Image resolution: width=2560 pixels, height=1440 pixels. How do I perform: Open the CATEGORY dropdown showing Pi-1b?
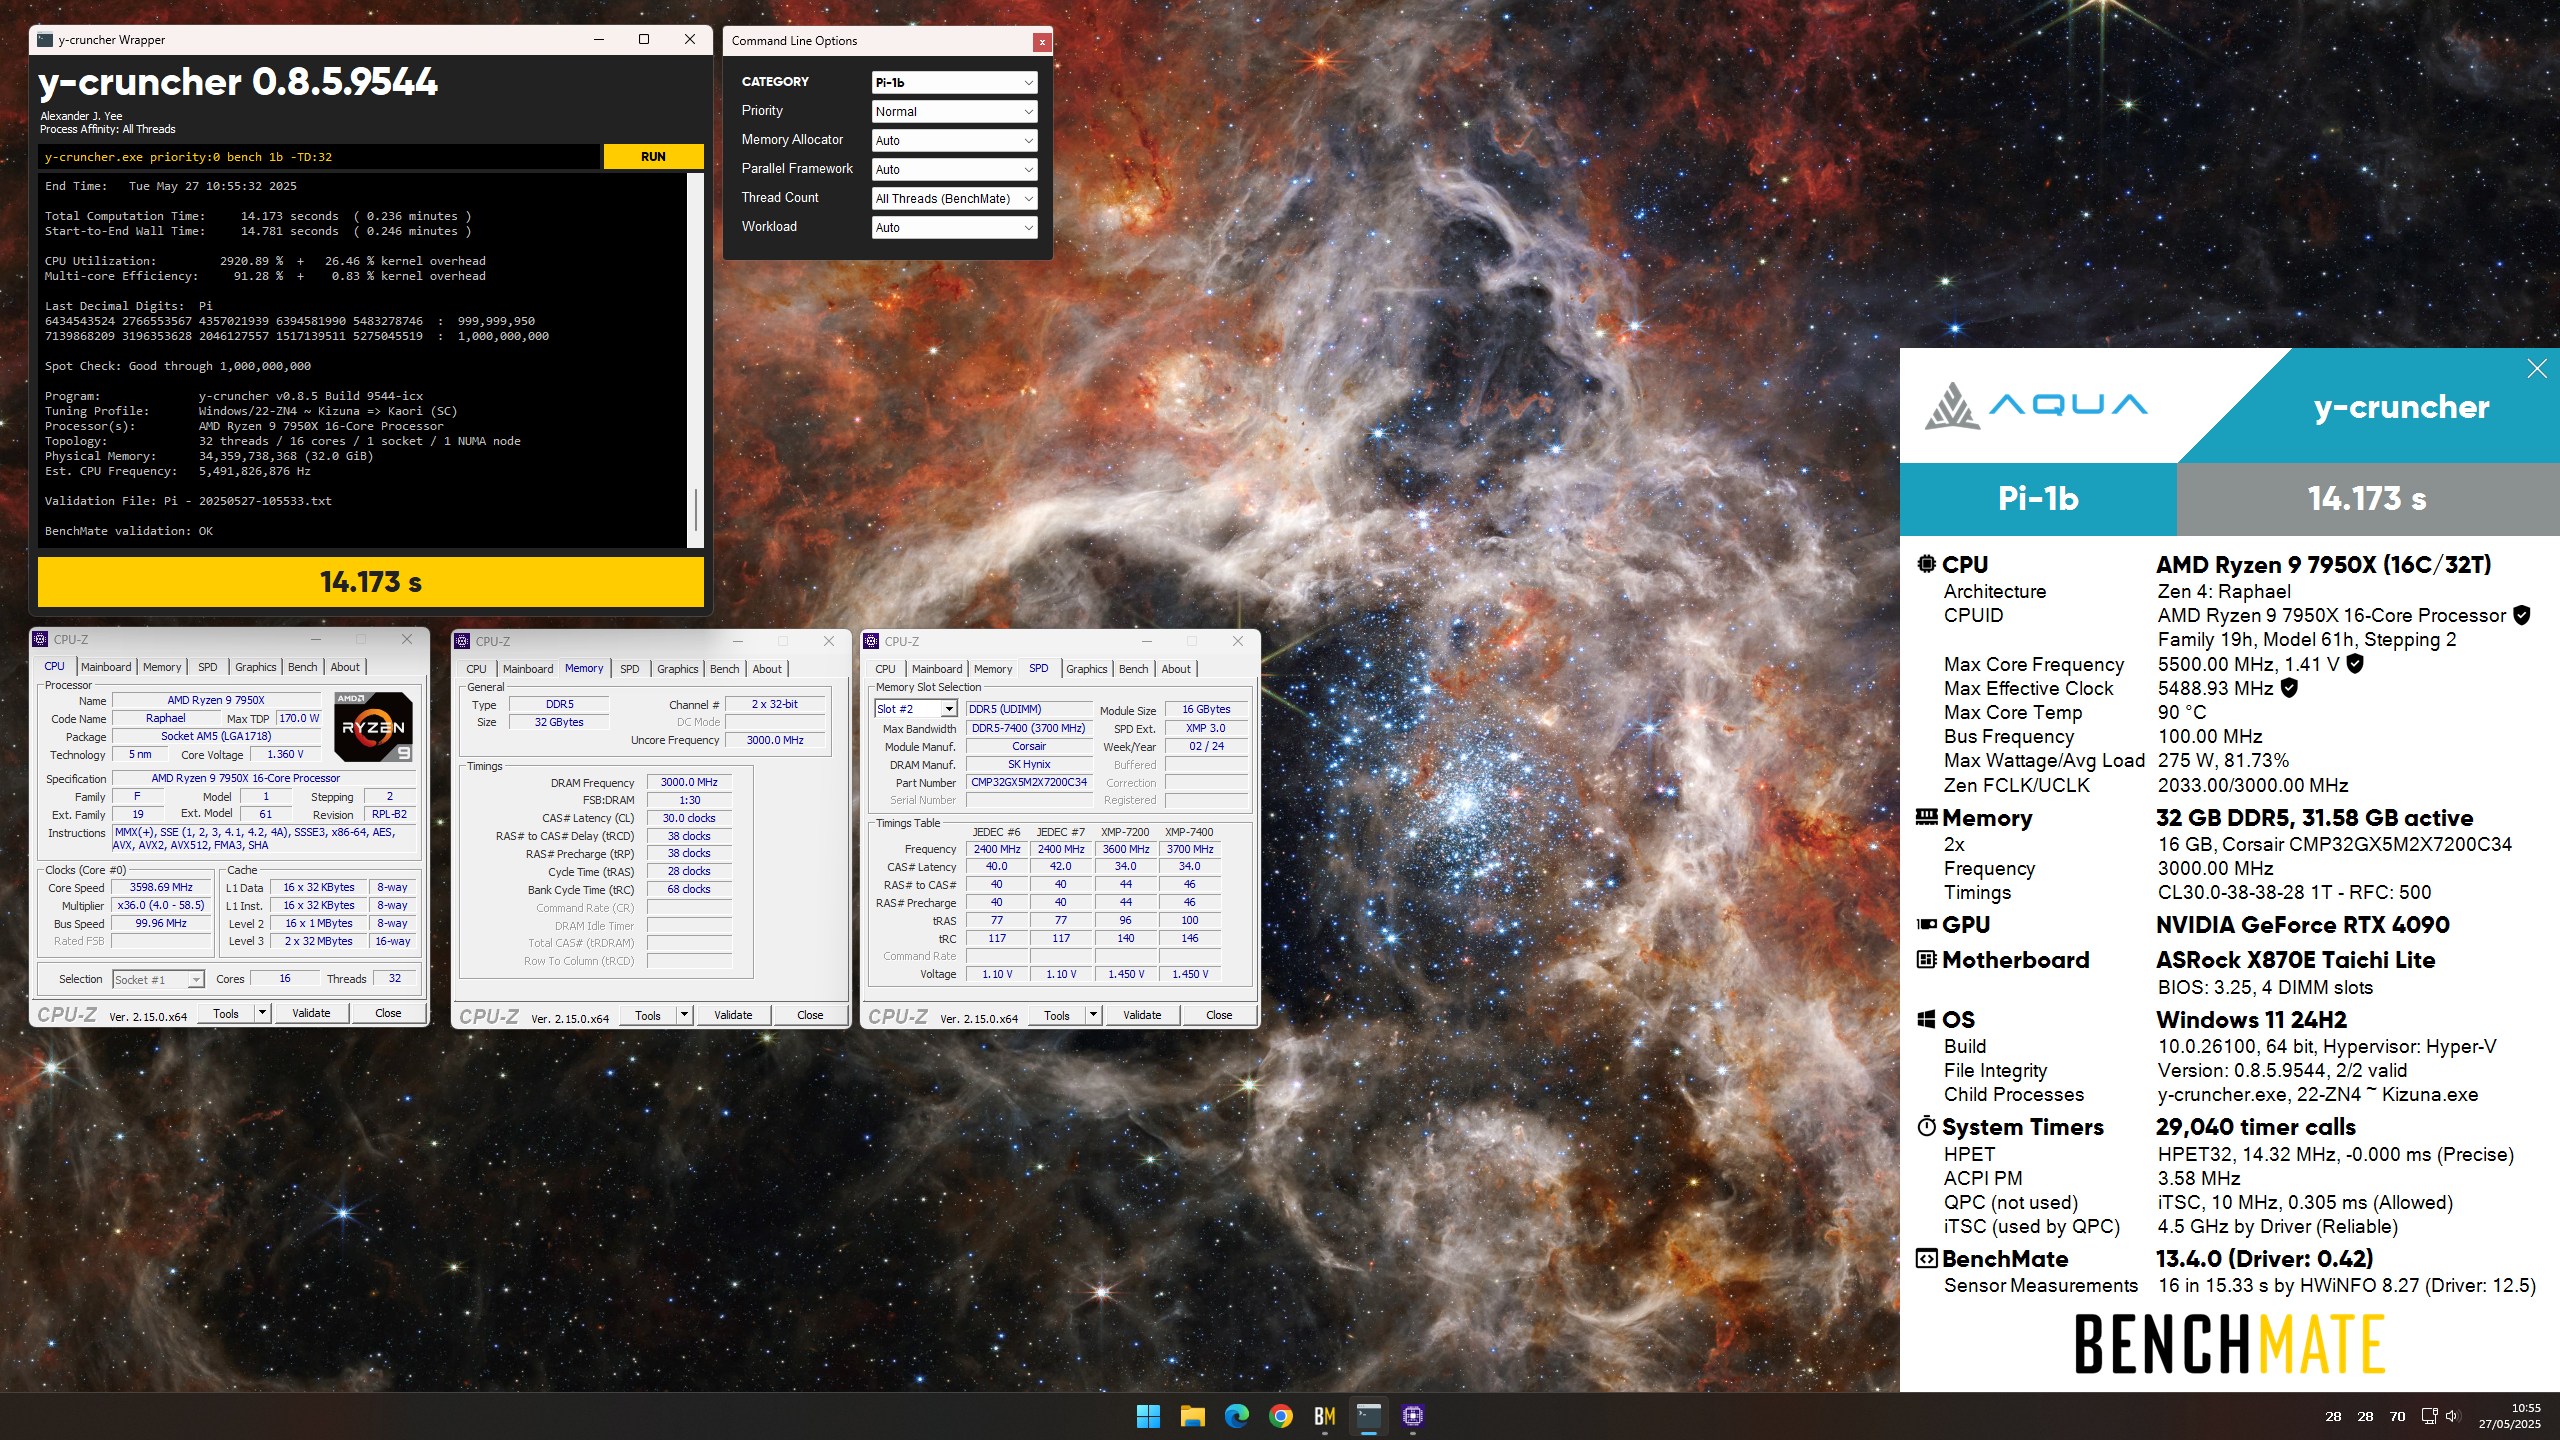pyautogui.click(x=954, y=82)
